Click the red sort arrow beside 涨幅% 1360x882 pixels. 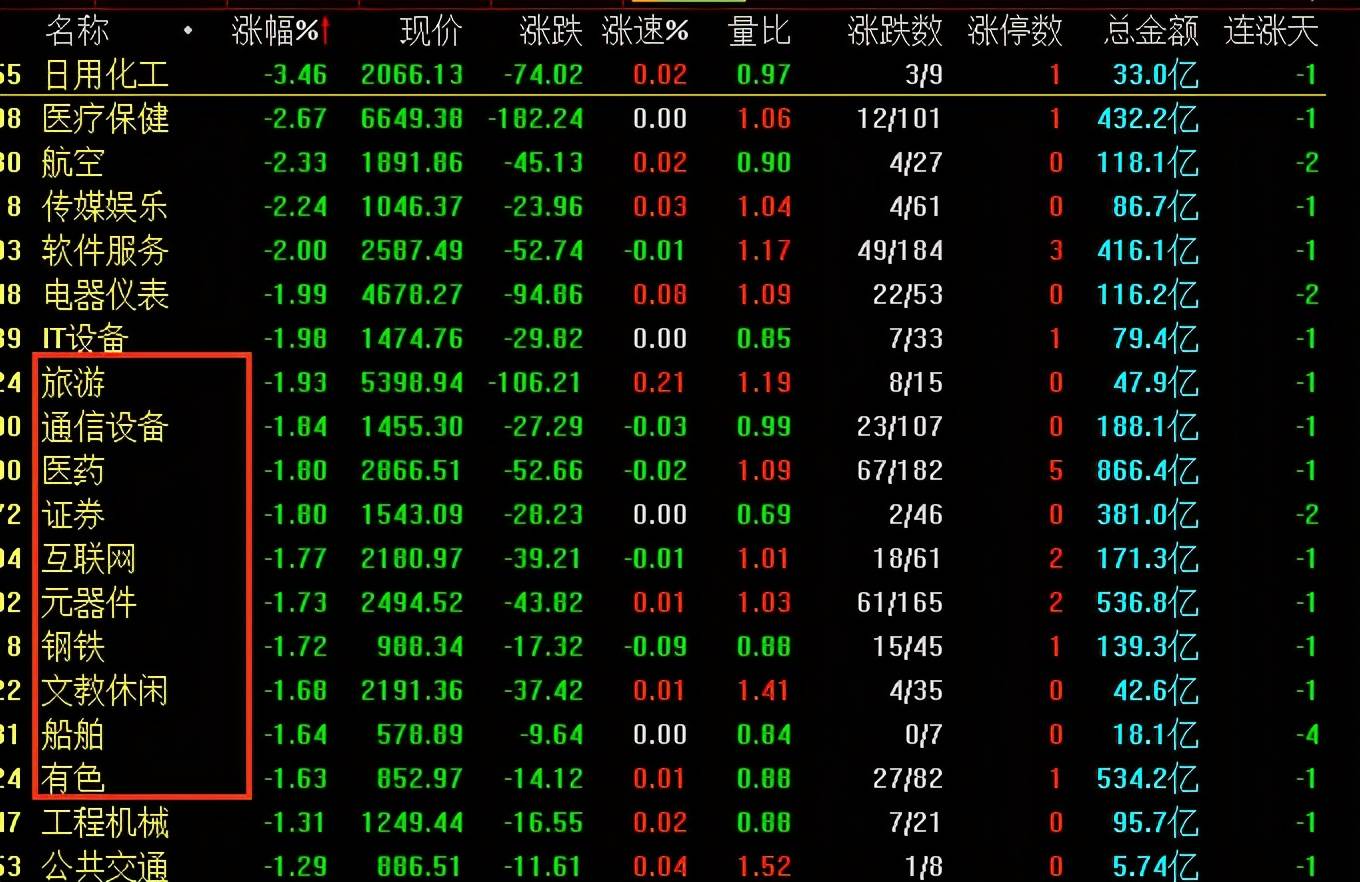tap(326, 31)
